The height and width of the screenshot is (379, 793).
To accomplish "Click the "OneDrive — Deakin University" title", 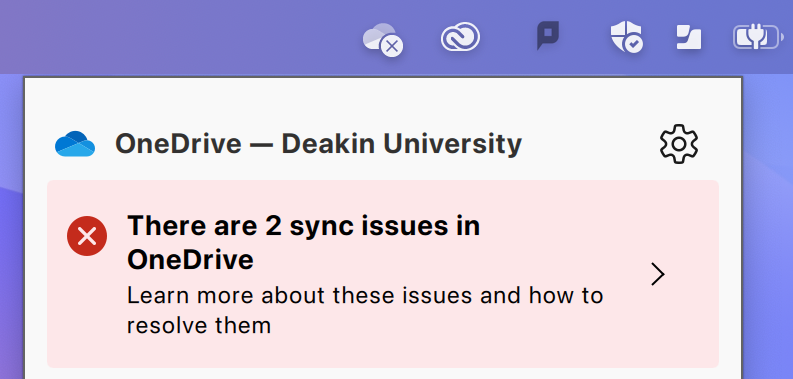I will [318, 144].
